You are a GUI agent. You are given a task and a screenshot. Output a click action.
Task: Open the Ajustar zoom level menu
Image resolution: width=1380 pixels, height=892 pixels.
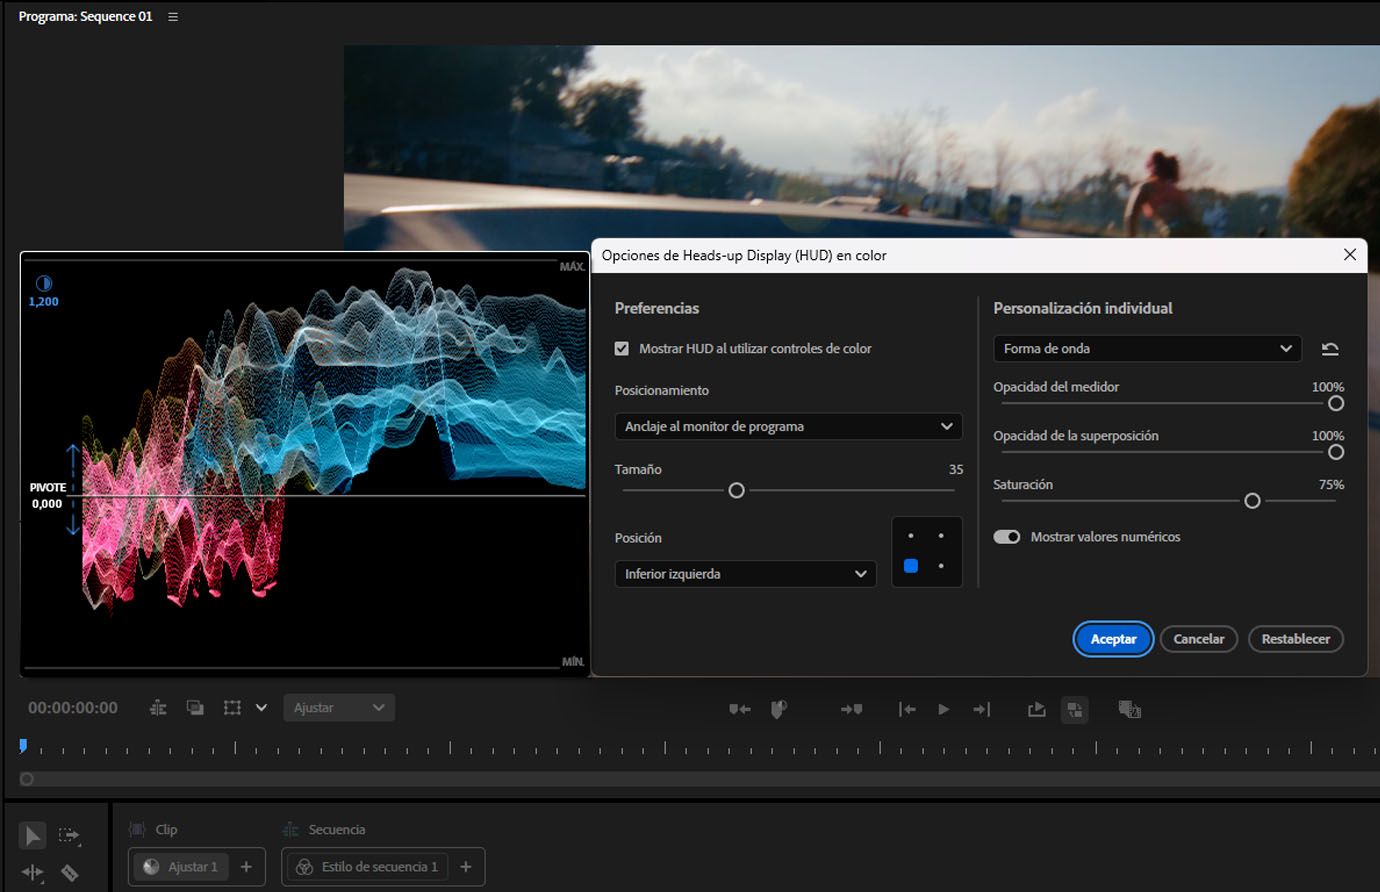pyautogui.click(x=339, y=708)
